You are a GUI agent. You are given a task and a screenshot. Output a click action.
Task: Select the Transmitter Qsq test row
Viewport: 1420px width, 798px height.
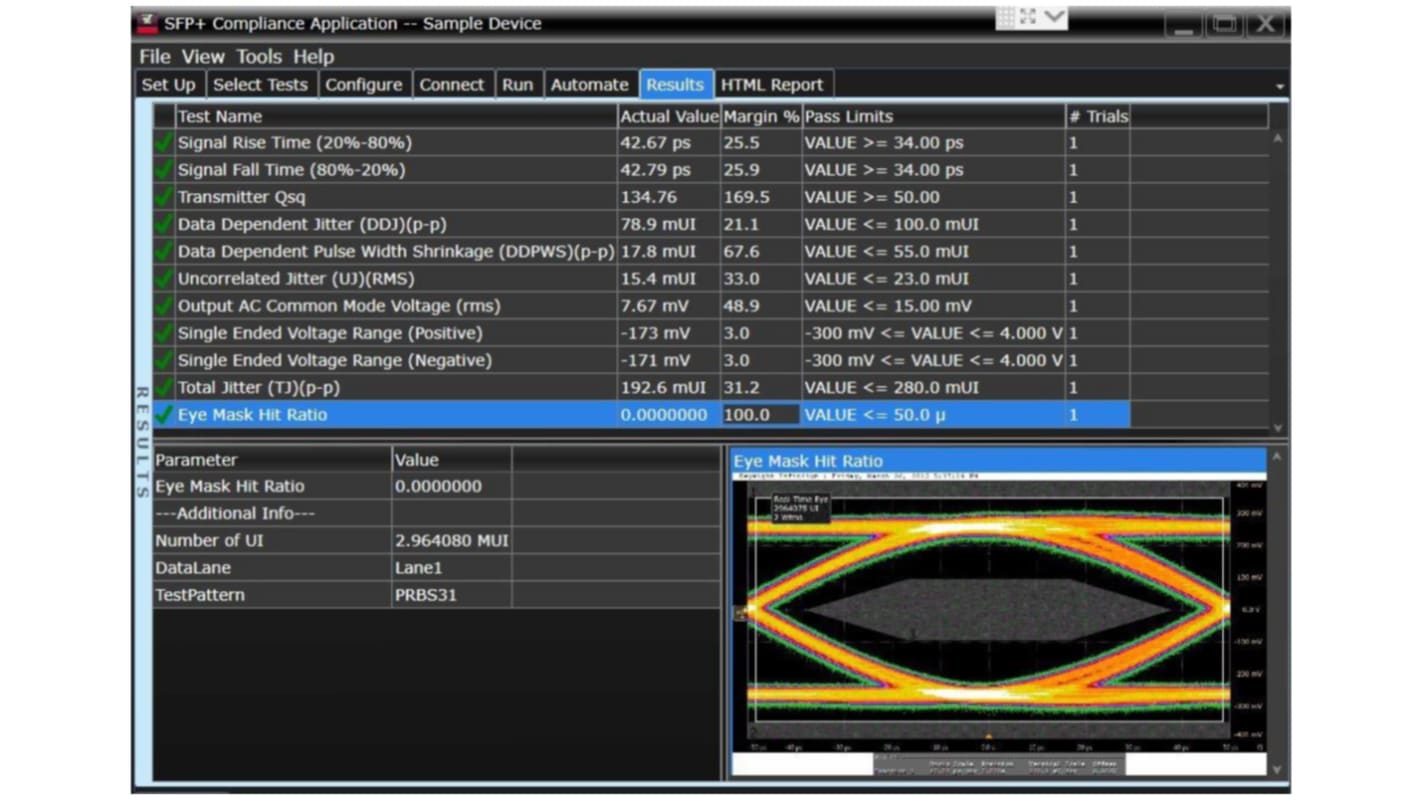click(x=642, y=197)
